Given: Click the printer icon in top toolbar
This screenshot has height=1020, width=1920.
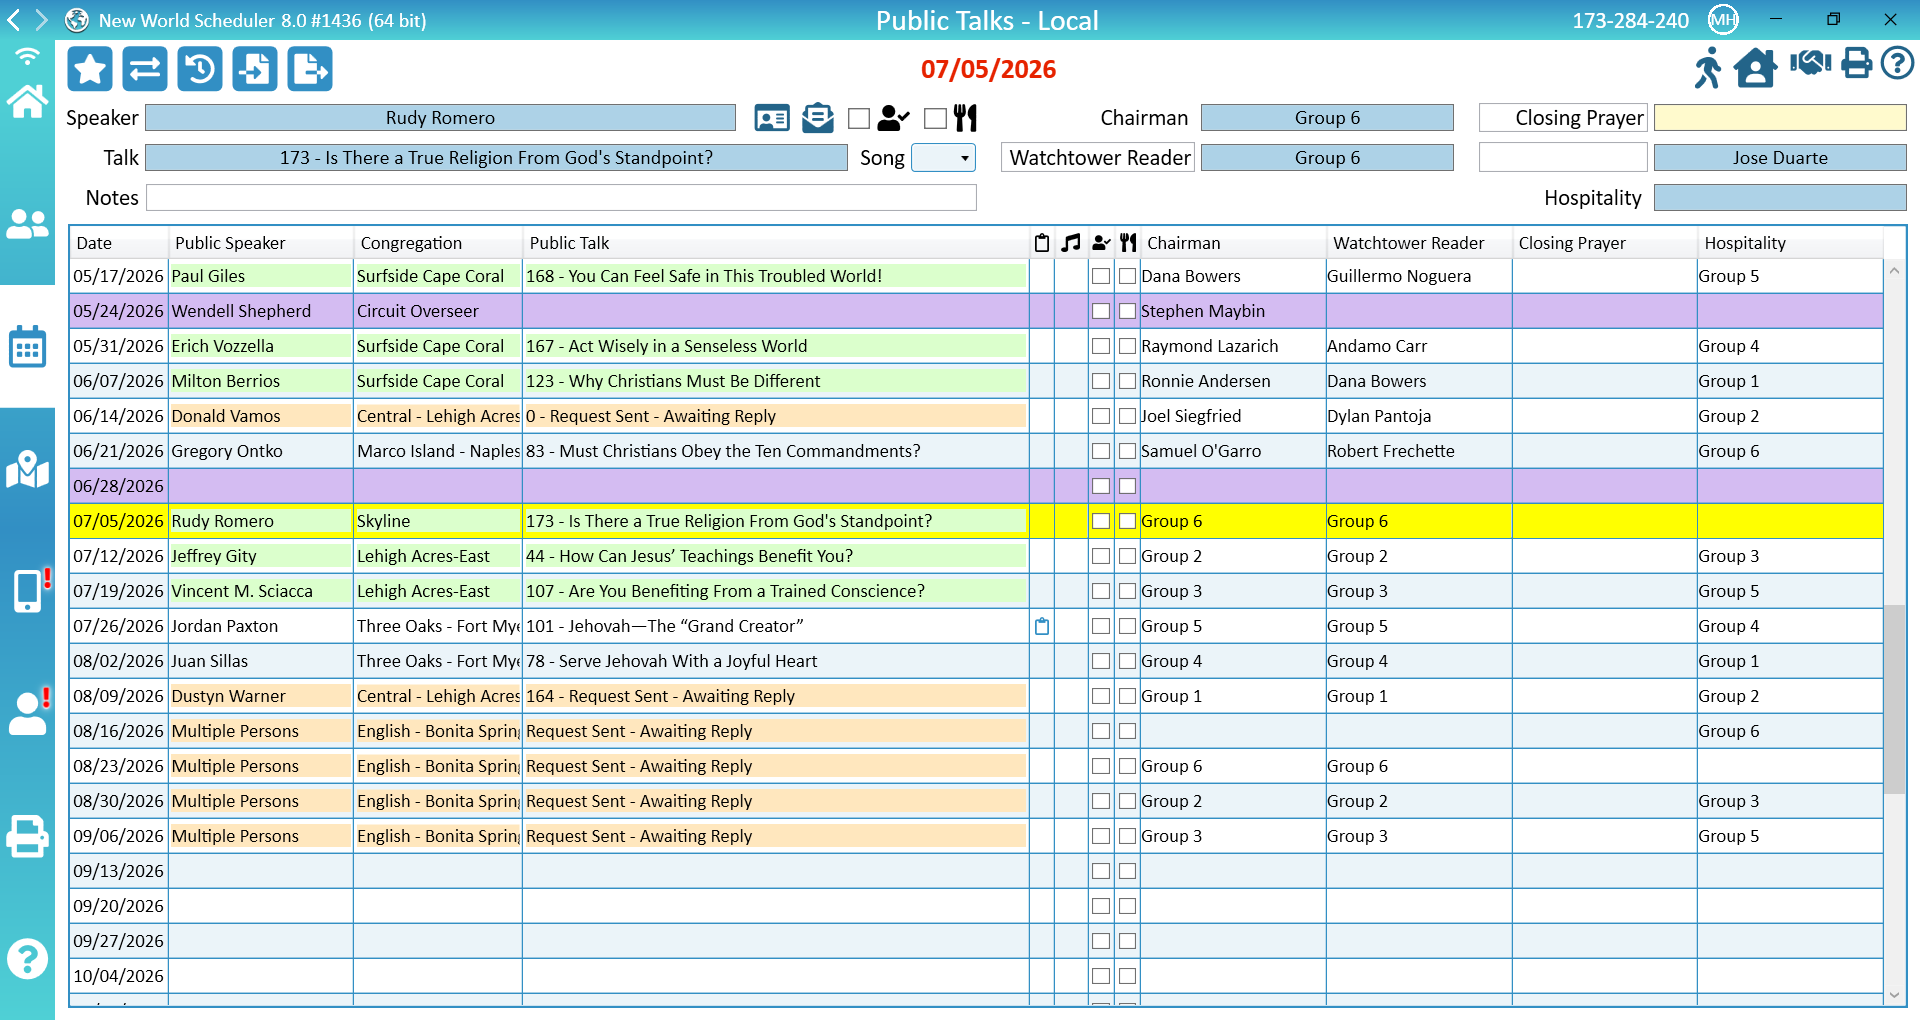Looking at the screenshot, I should [1857, 65].
